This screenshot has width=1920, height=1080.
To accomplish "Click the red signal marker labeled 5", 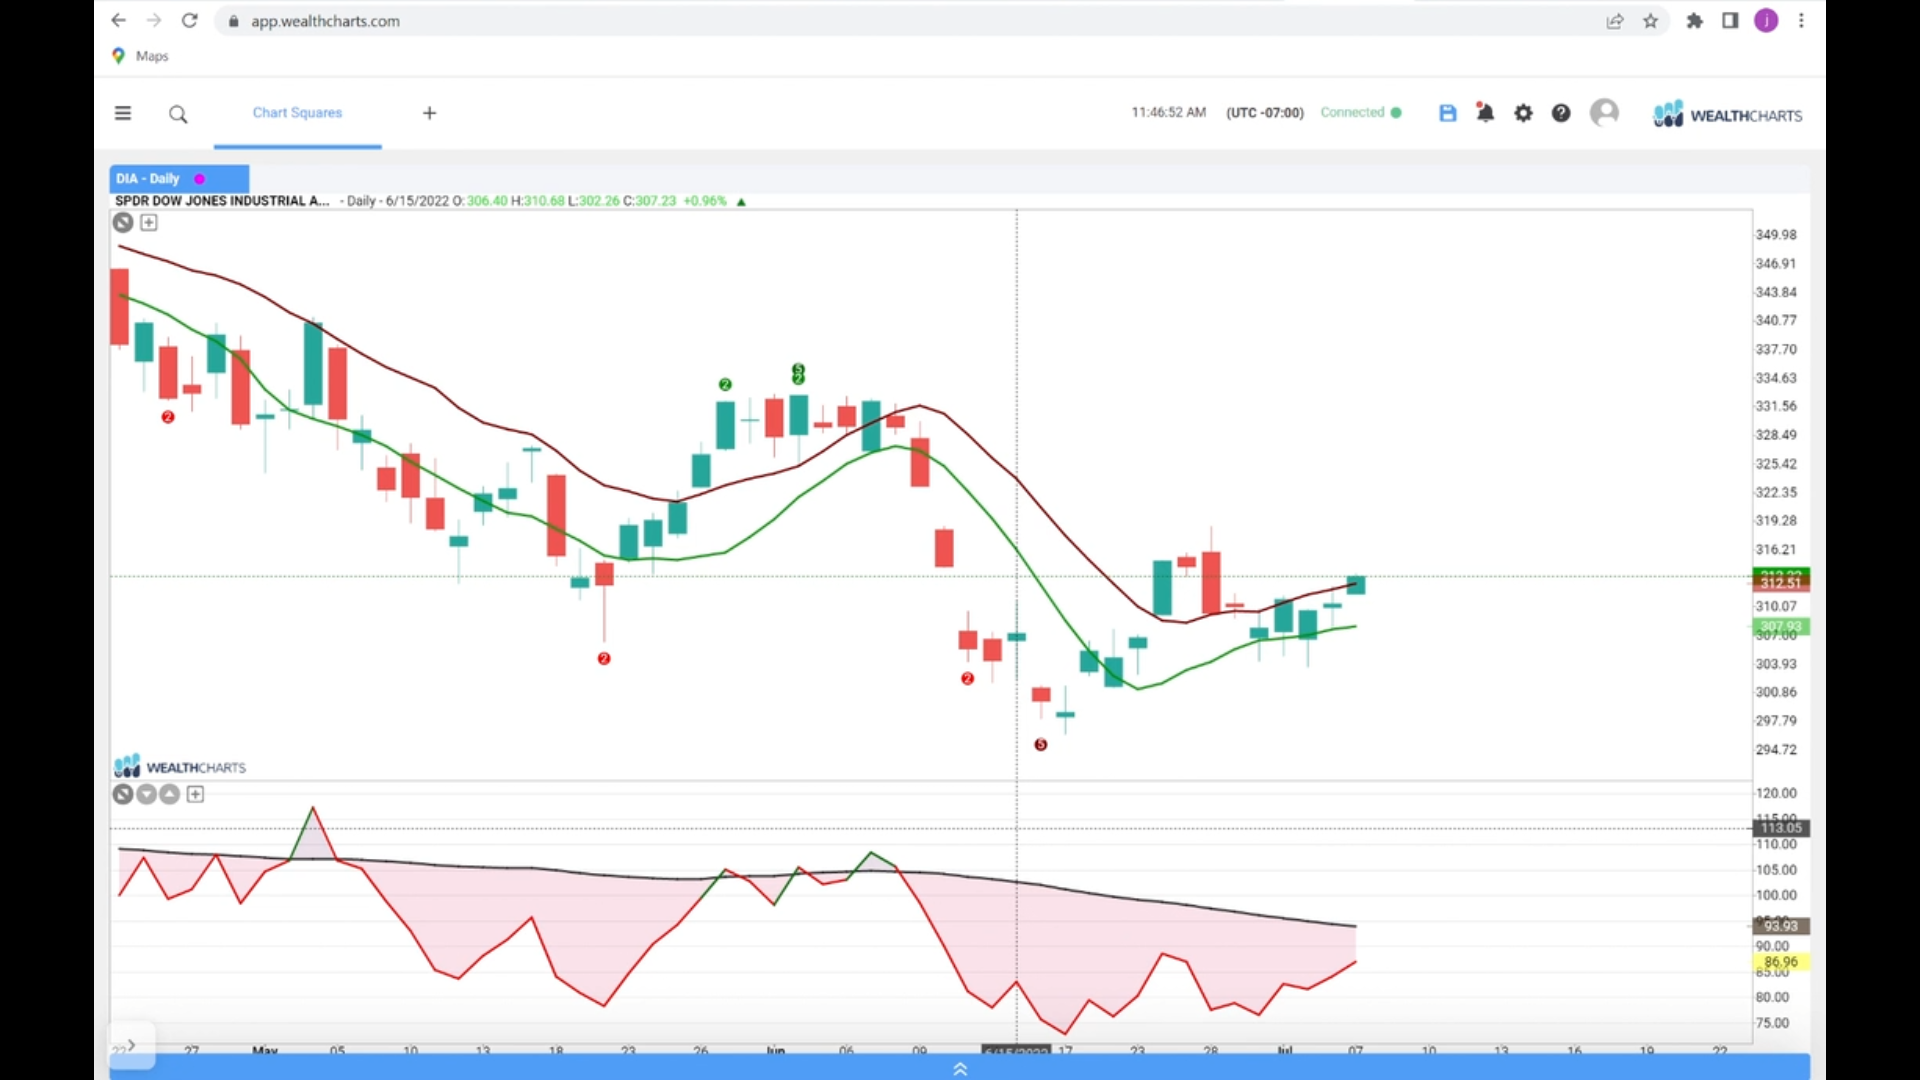I will click(x=1041, y=744).
